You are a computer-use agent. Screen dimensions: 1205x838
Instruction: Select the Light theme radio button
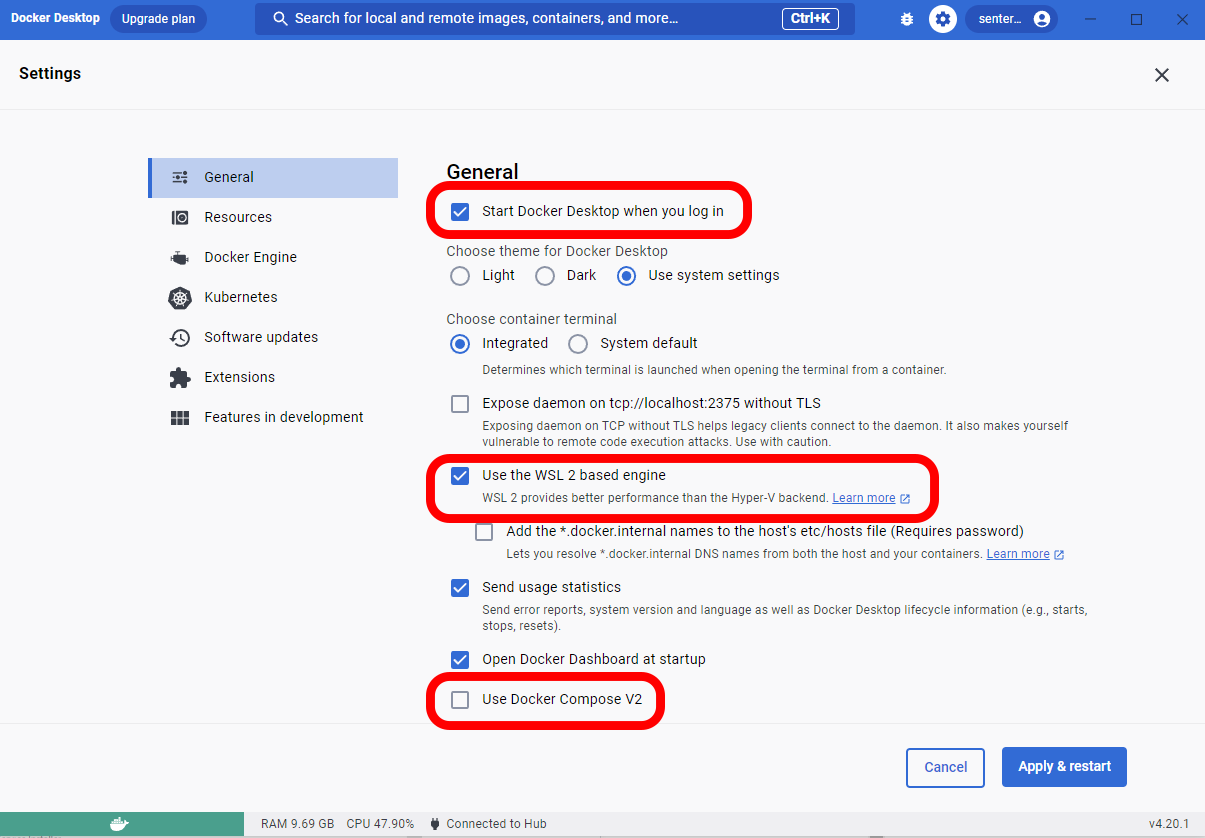point(460,276)
